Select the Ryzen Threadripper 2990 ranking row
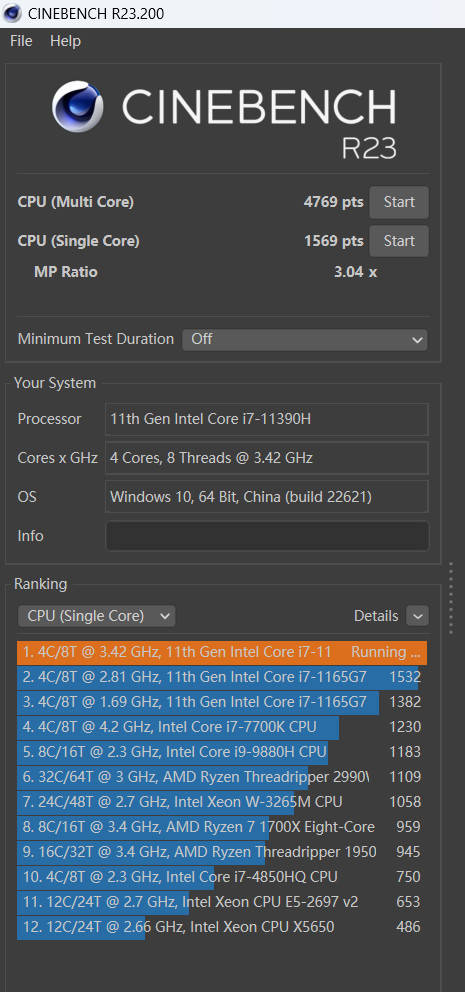The image size is (465, 992). (222, 777)
